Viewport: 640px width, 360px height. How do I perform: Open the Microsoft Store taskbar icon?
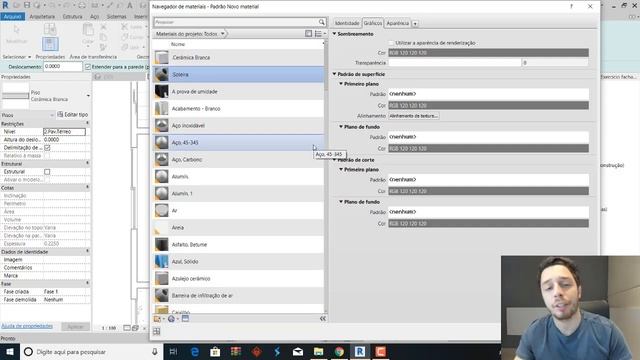(x=215, y=351)
